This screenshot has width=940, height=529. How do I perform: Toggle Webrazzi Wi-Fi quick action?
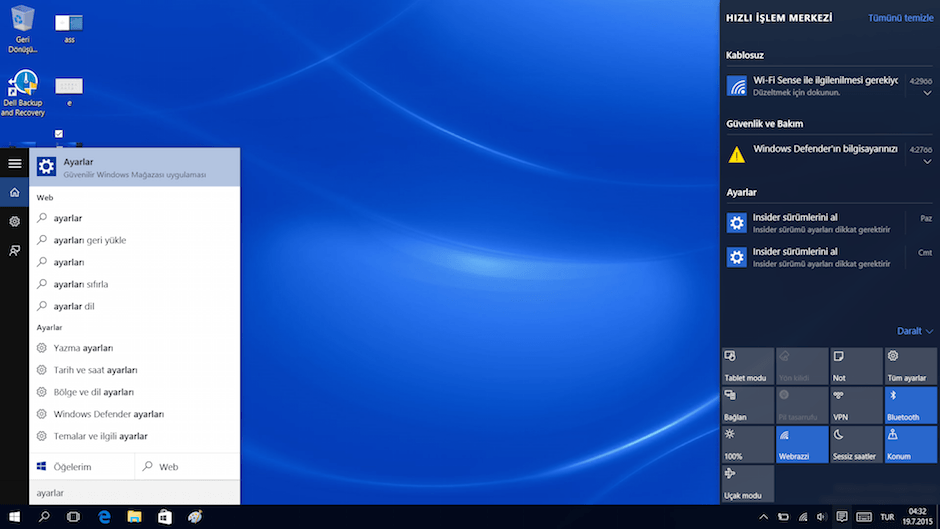(802, 444)
